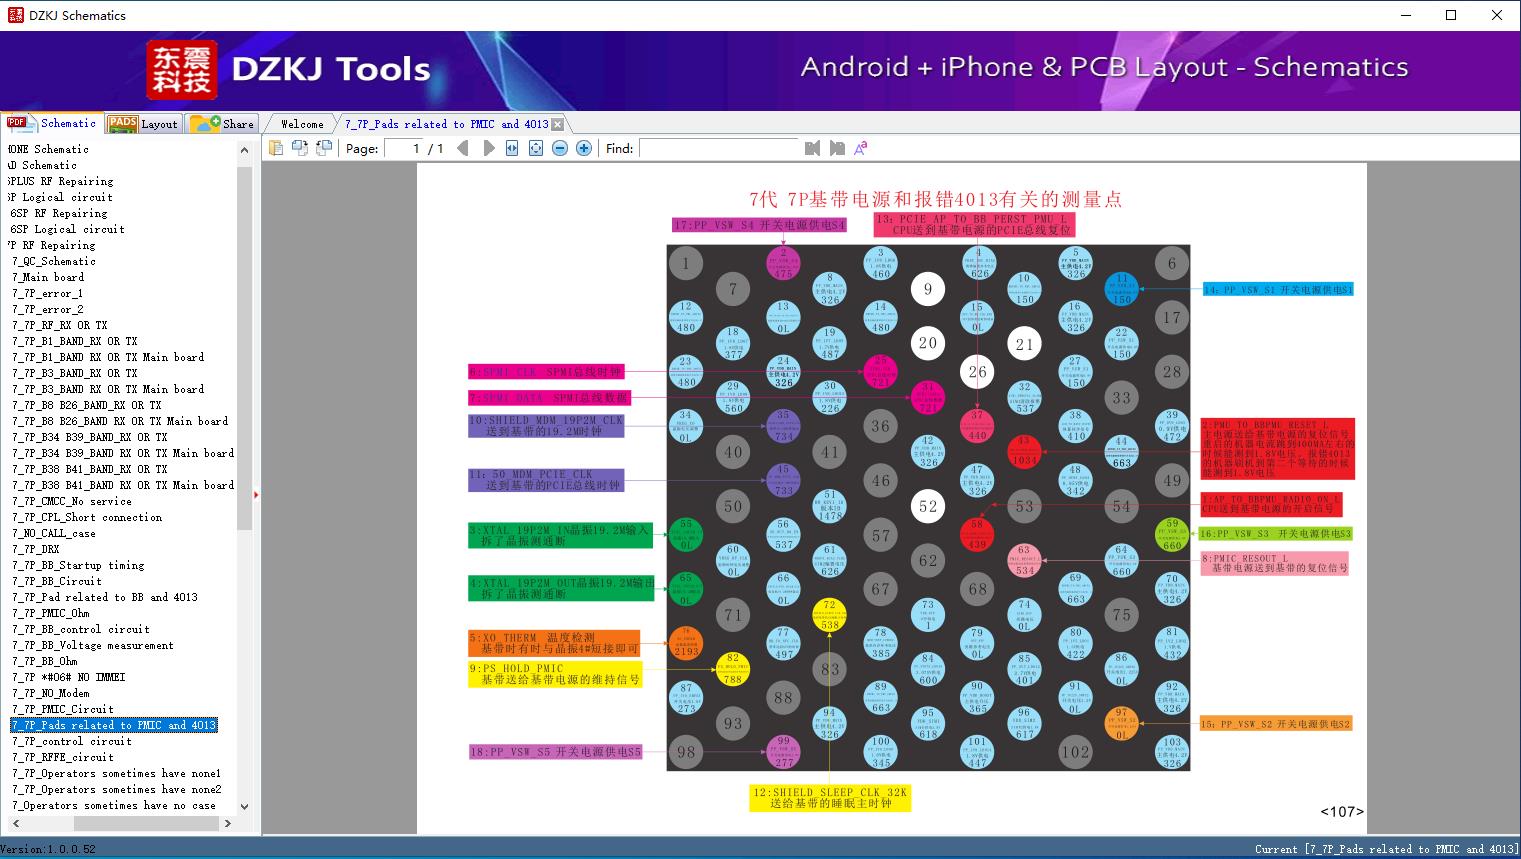
Task: Click the copy document toolbar icon
Action: (x=276, y=148)
